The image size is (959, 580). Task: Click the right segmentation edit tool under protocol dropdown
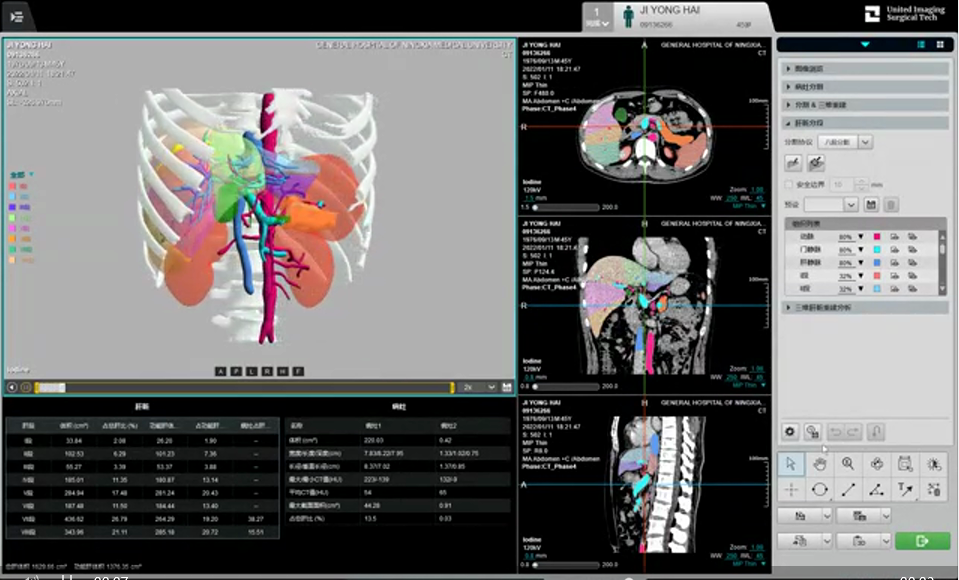[816, 163]
